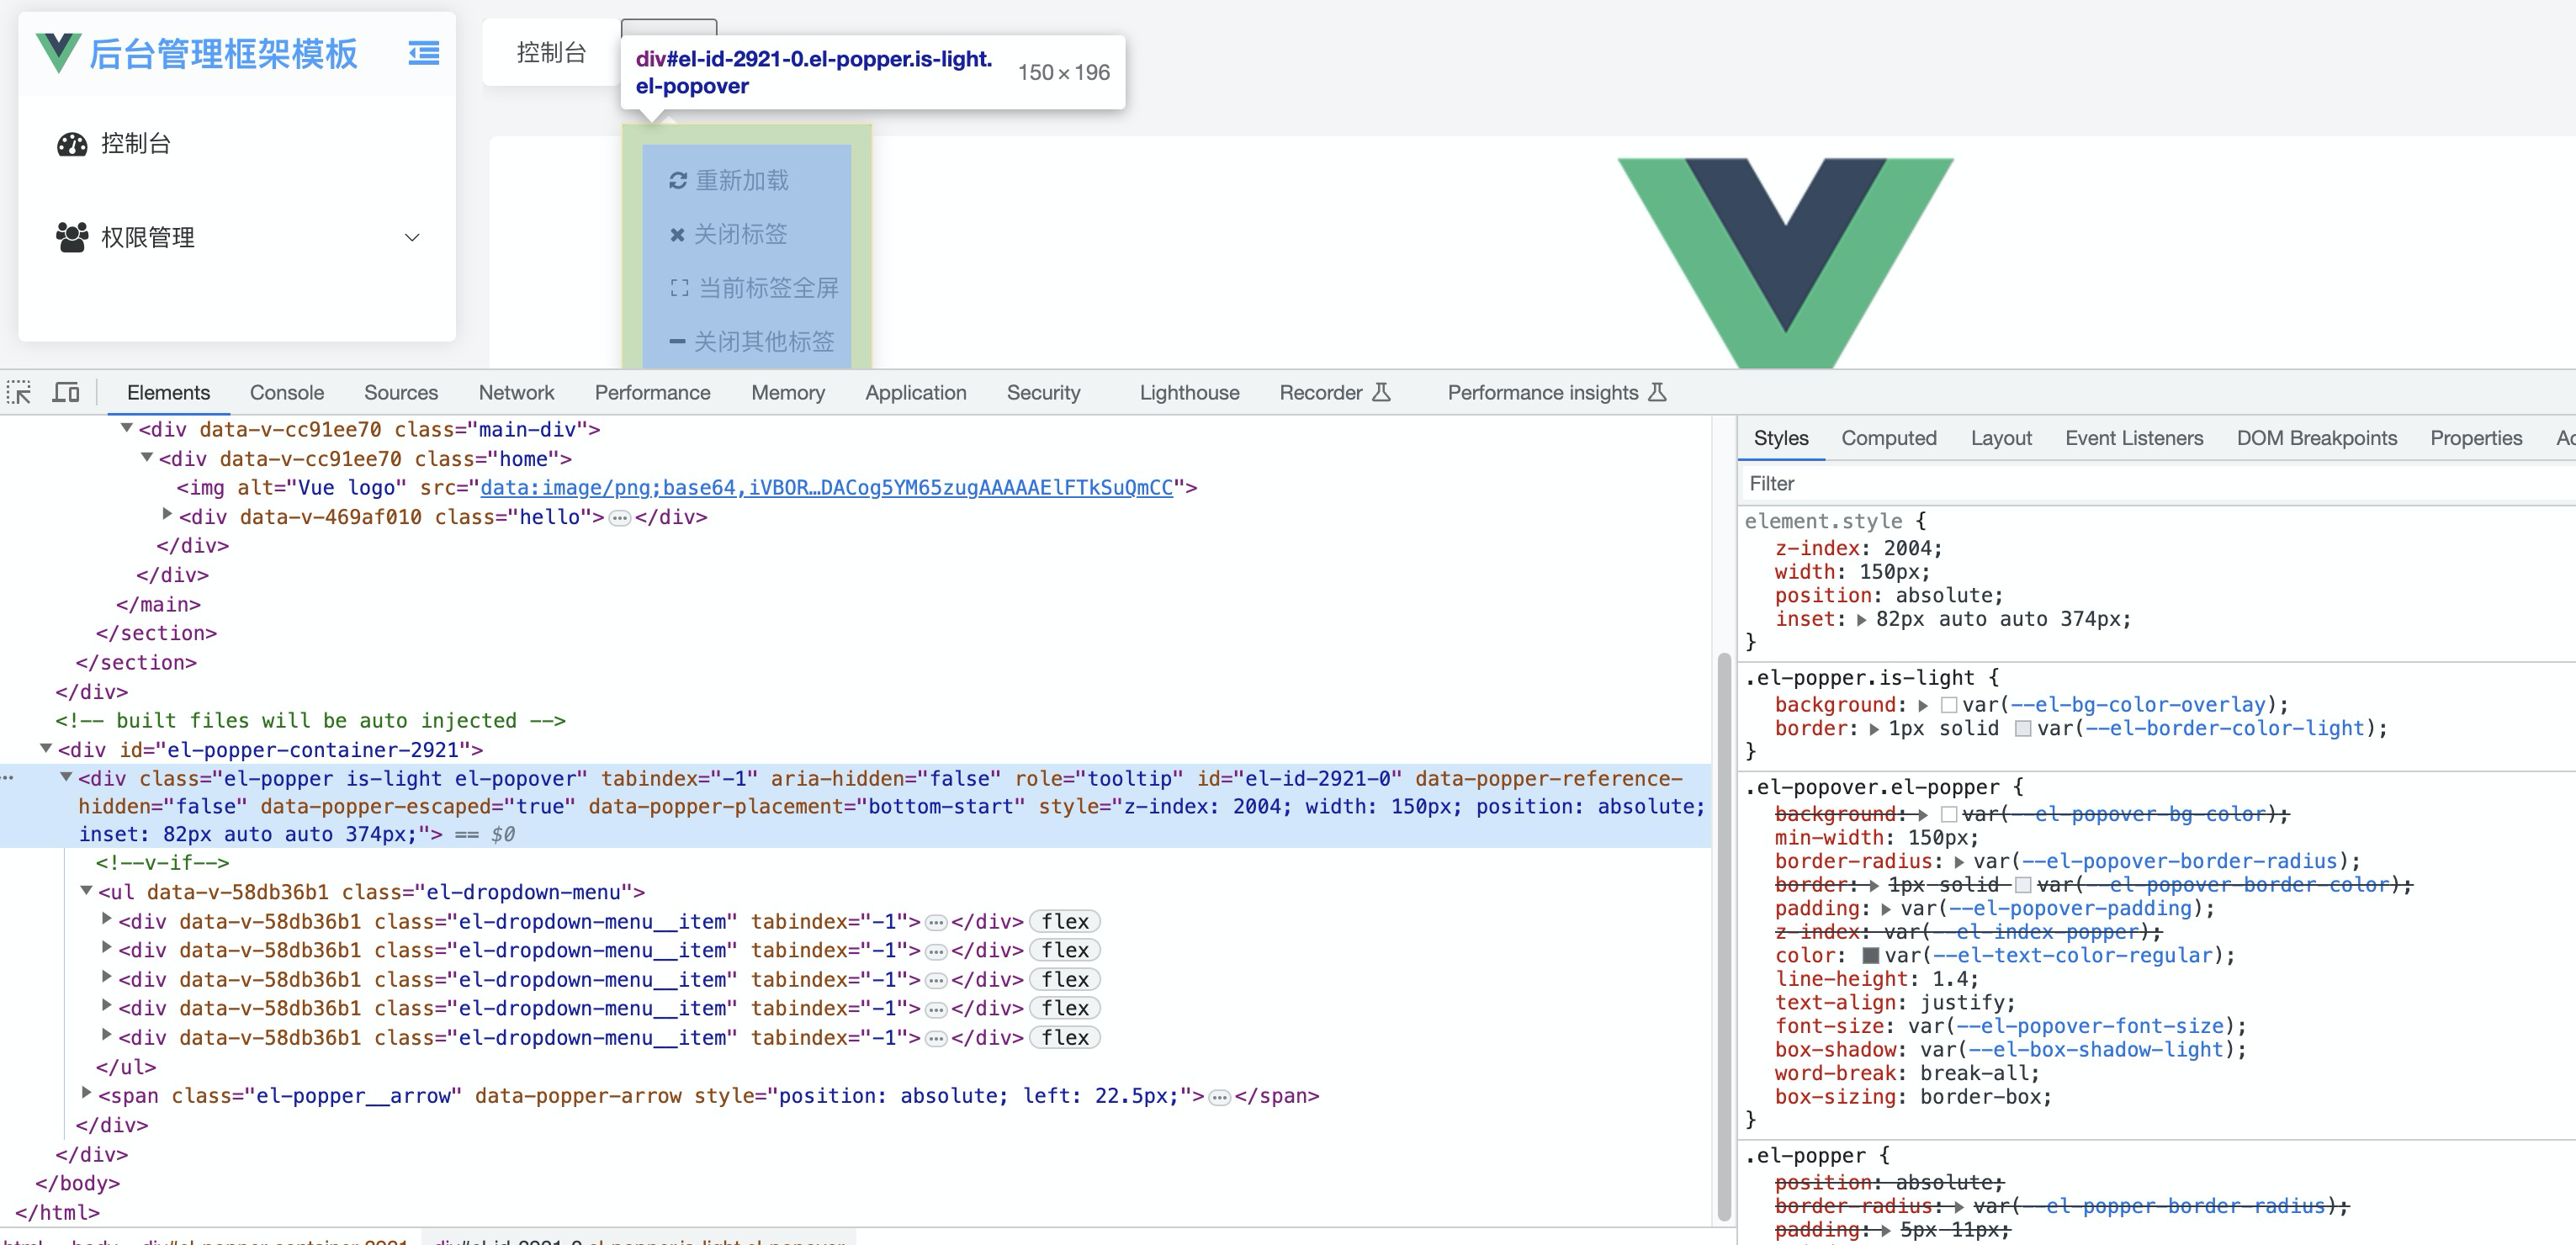Click the dashboard gauge icon beside 控制台
This screenshot has height=1245, width=2576.
point(72,144)
